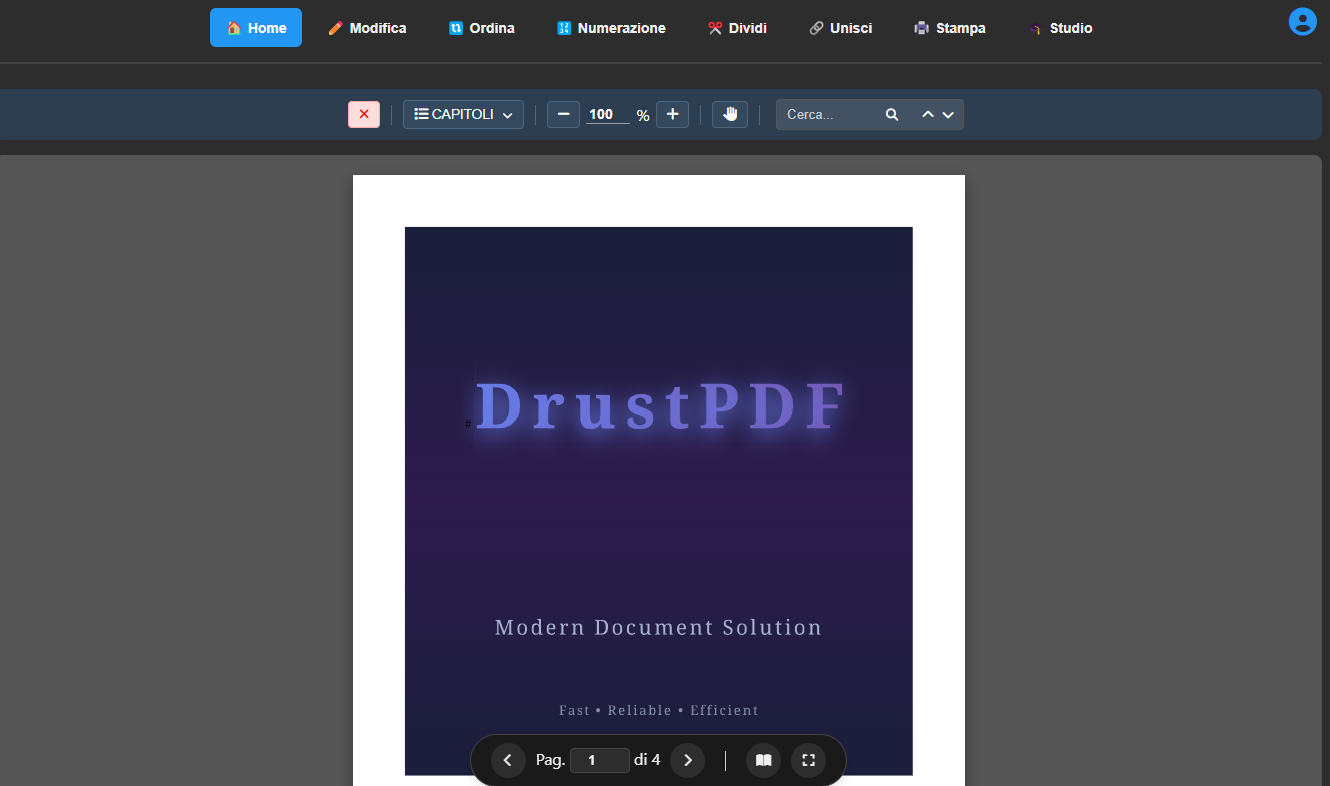Viewport: 1330px width, 786px height.
Task: Open the user account icon
Action: point(1302,20)
